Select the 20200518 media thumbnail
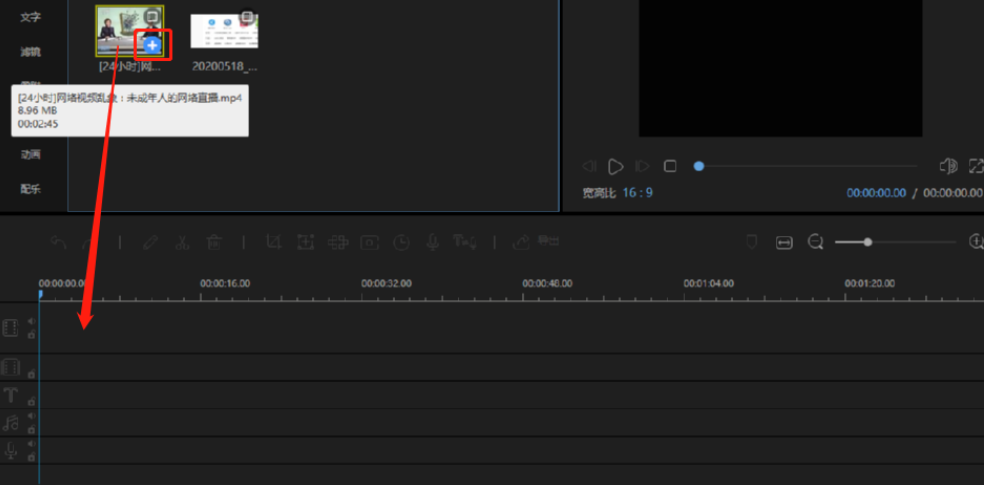The height and width of the screenshot is (485, 984). pyautogui.click(x=224, y=31)
